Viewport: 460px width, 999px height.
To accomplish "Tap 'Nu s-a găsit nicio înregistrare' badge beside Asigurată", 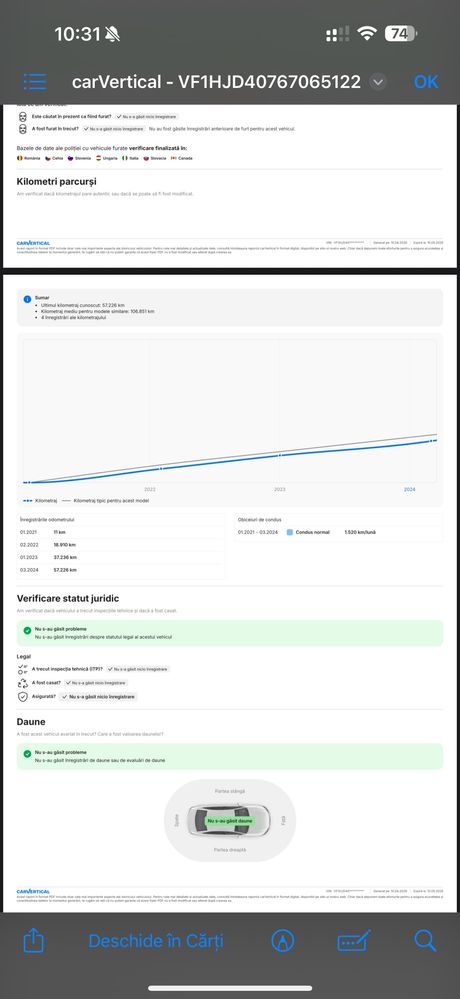I will 98,697.
